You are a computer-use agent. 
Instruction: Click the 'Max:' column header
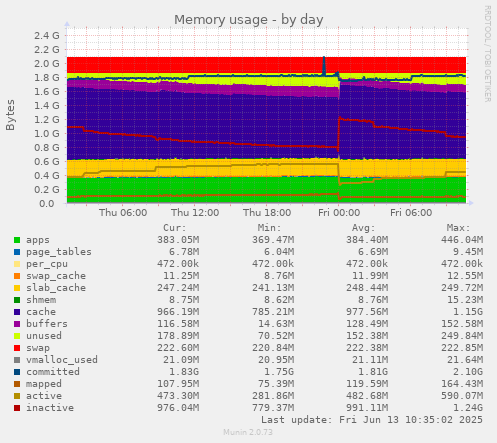coord(458,228)
